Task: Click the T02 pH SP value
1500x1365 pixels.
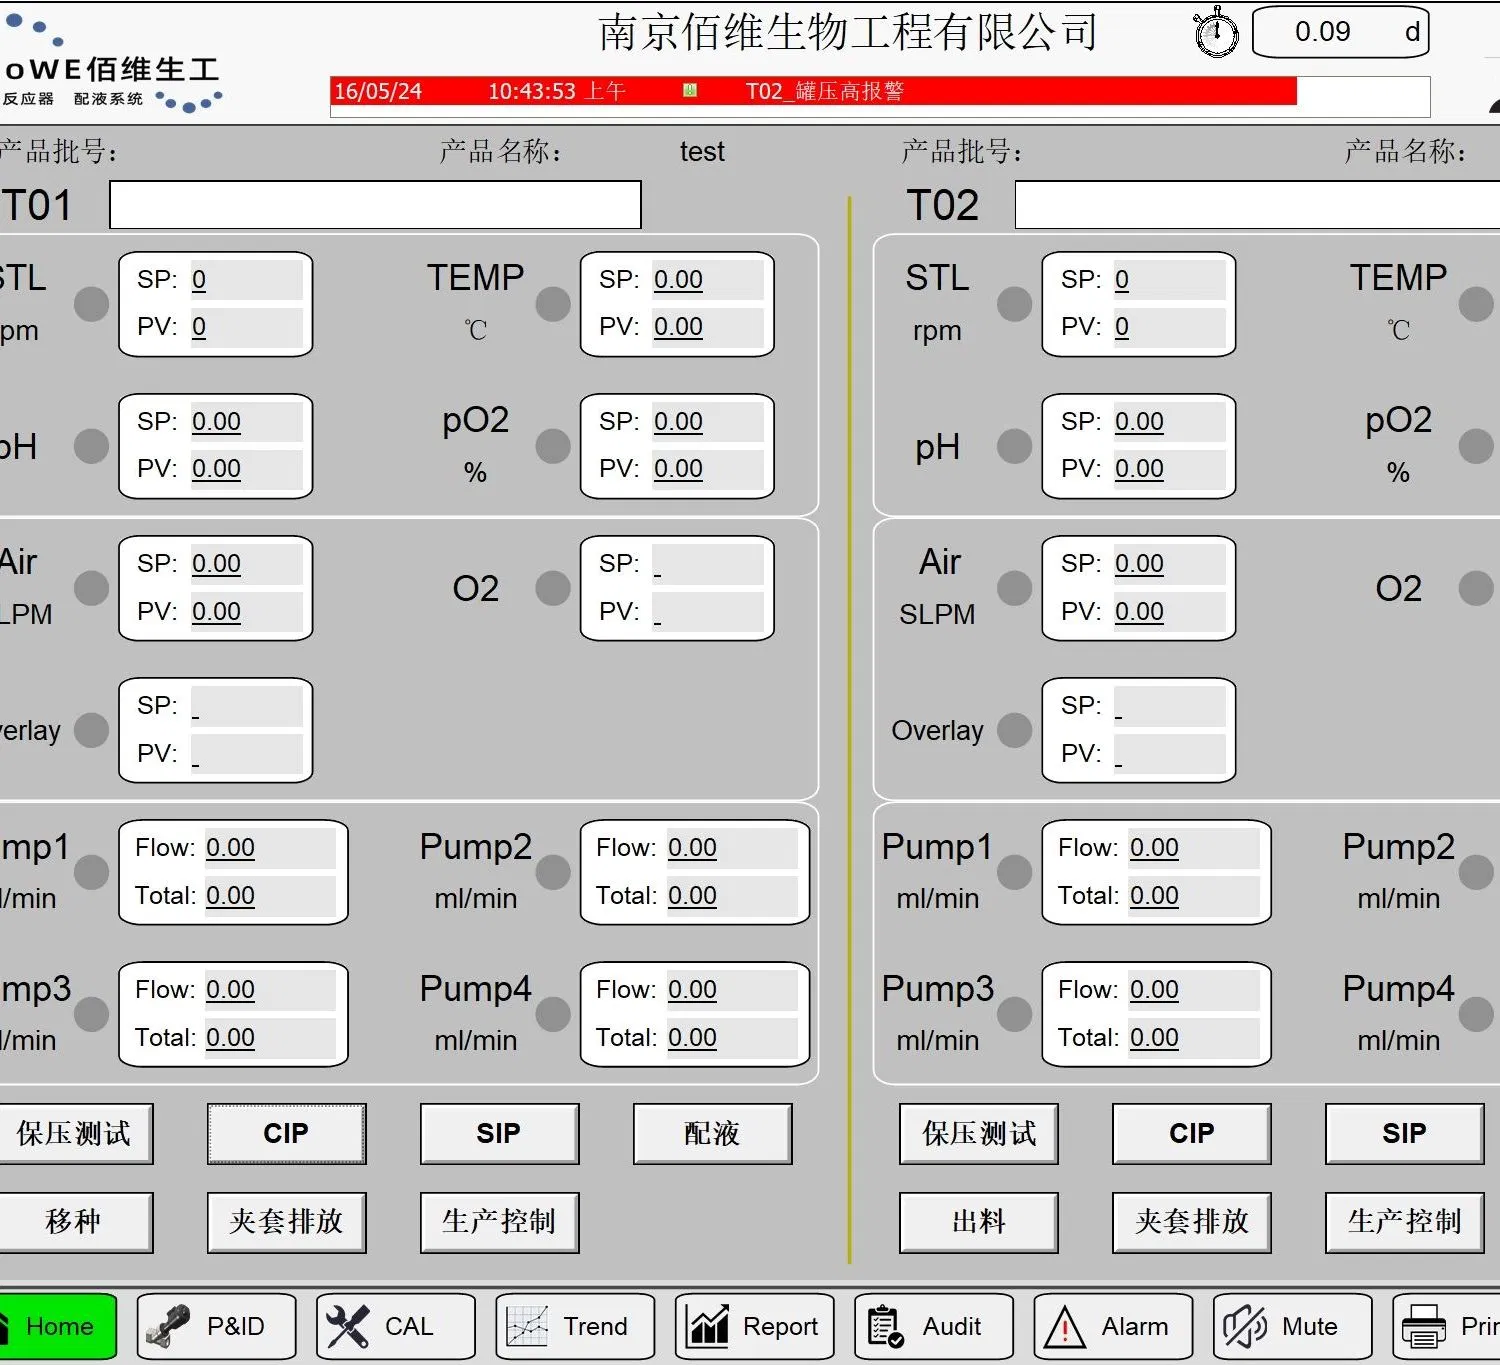Action: [x=1169, y=422]
